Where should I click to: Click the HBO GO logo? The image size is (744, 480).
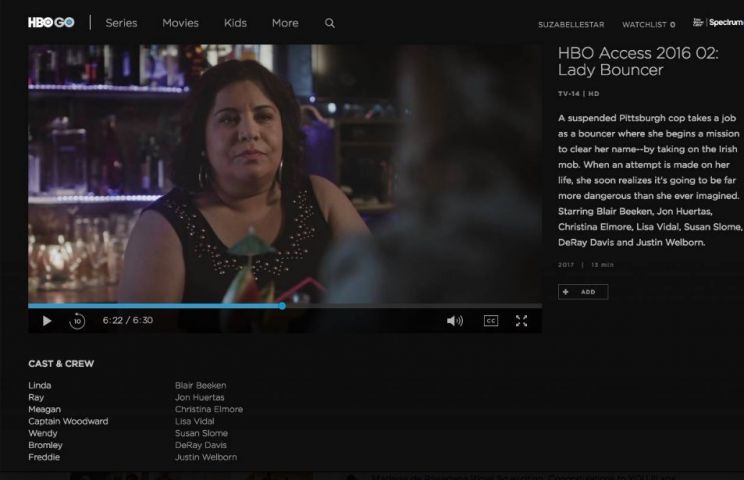[x=51, y=22]
